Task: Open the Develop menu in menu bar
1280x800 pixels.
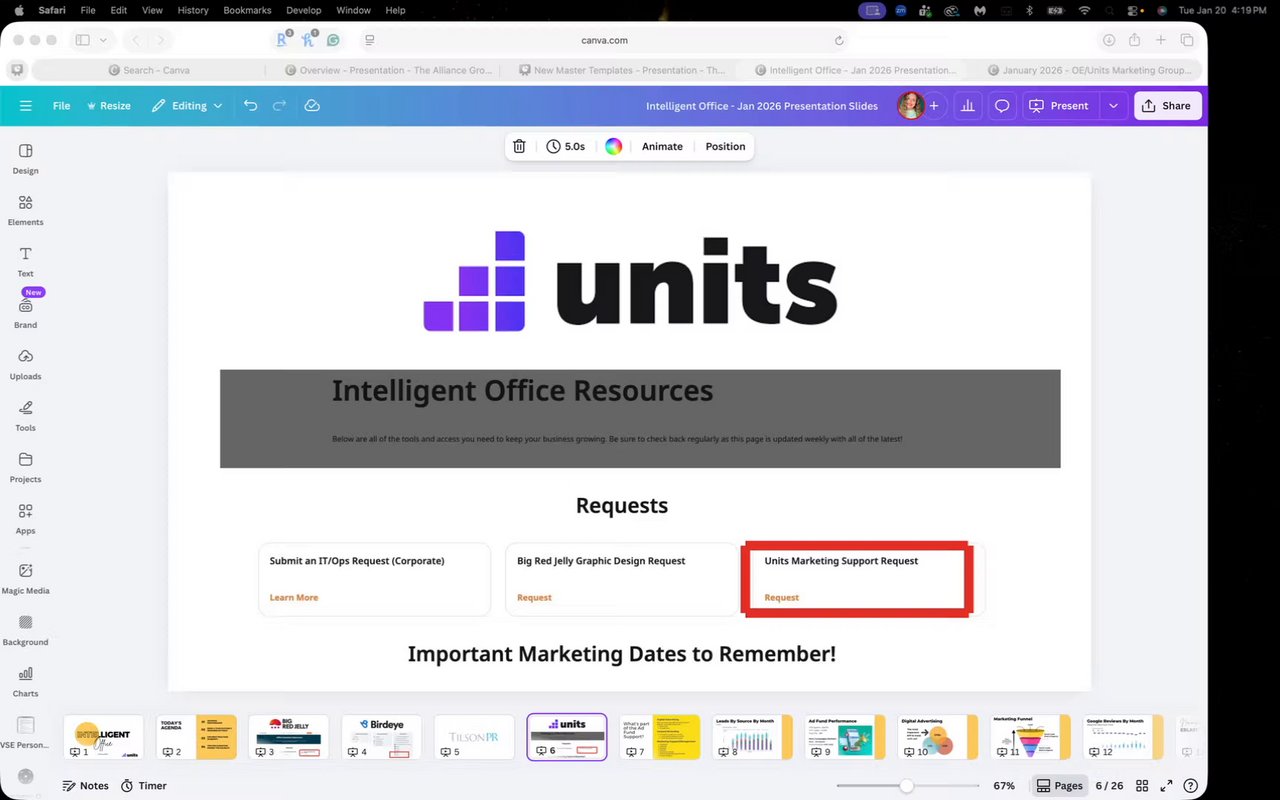Action: coord(304,10)
